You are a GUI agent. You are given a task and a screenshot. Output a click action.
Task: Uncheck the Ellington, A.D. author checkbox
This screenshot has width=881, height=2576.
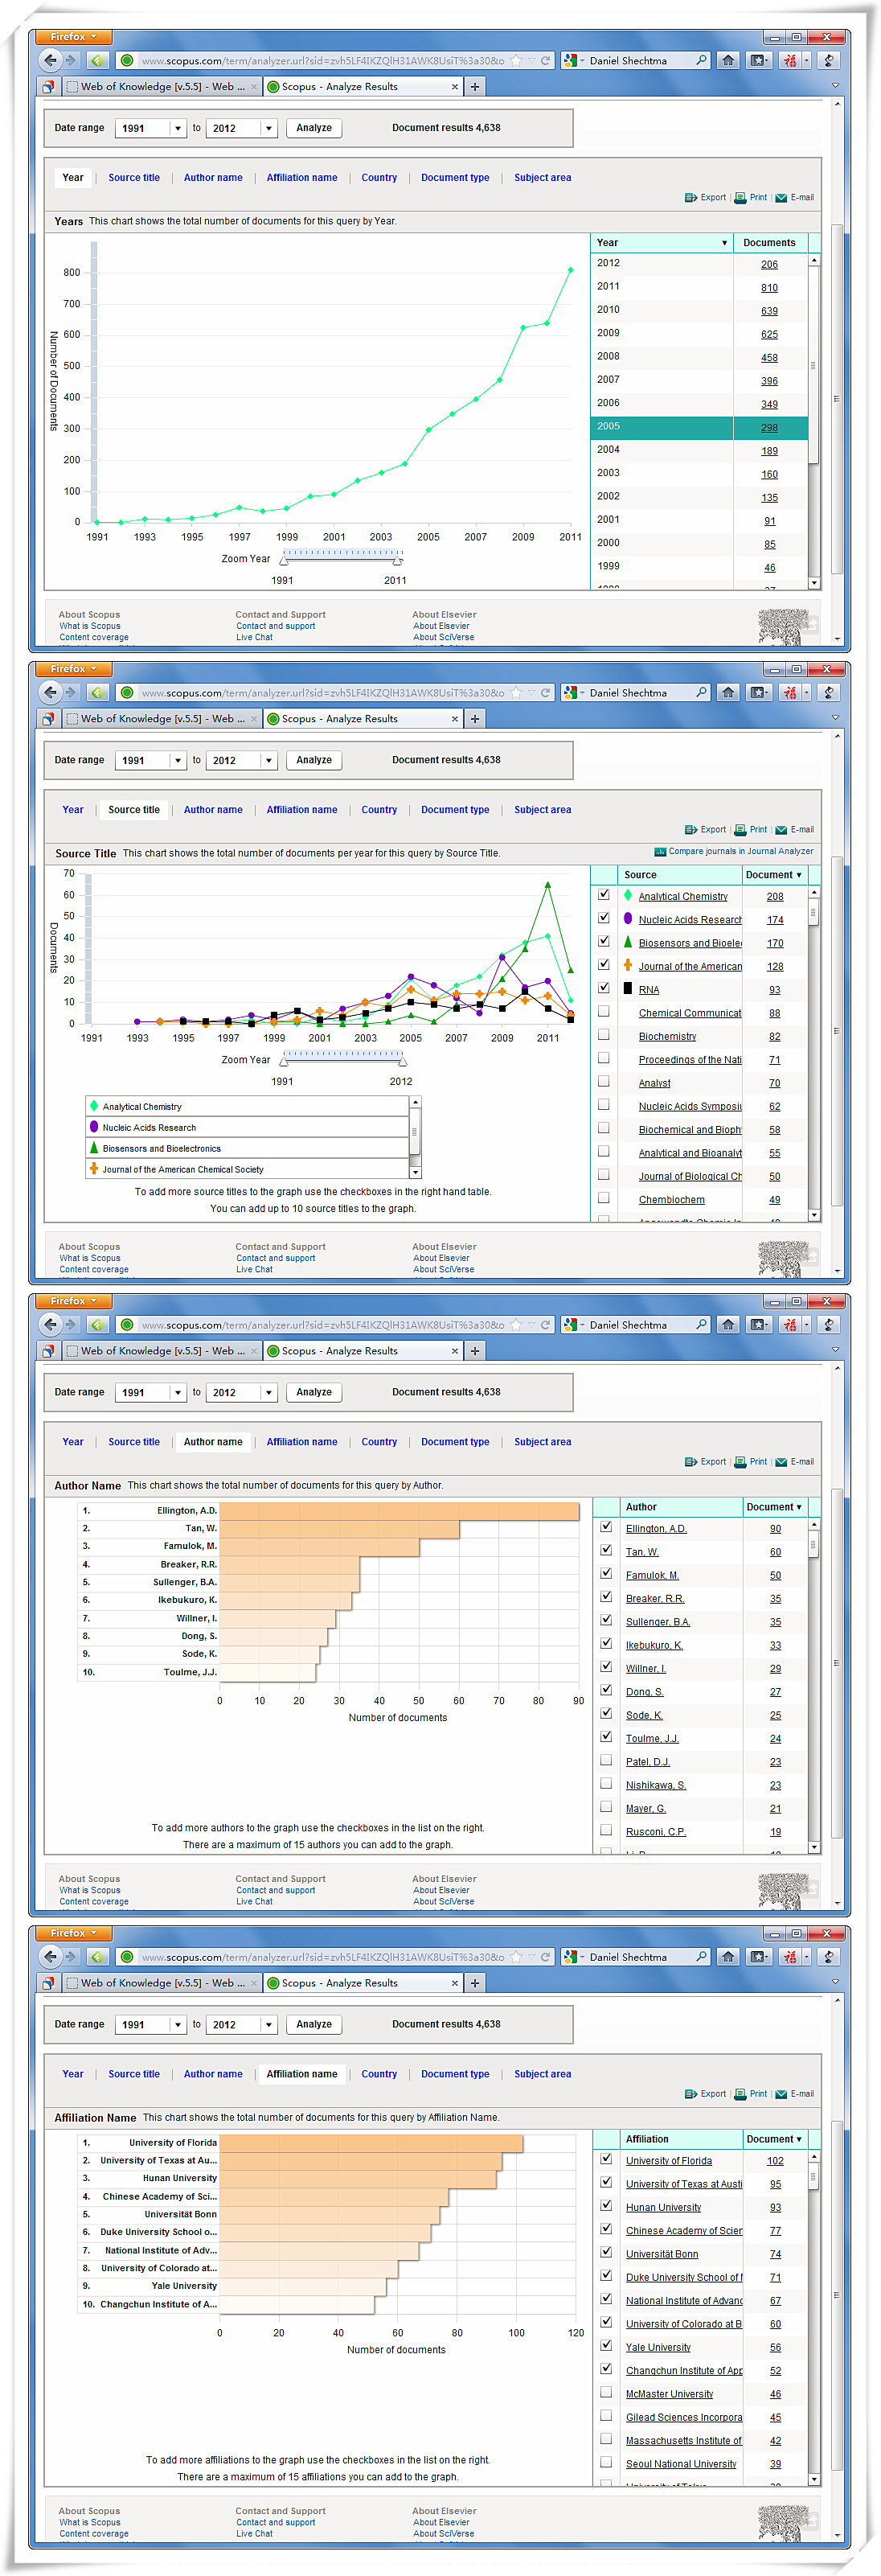pos(606,1527)
